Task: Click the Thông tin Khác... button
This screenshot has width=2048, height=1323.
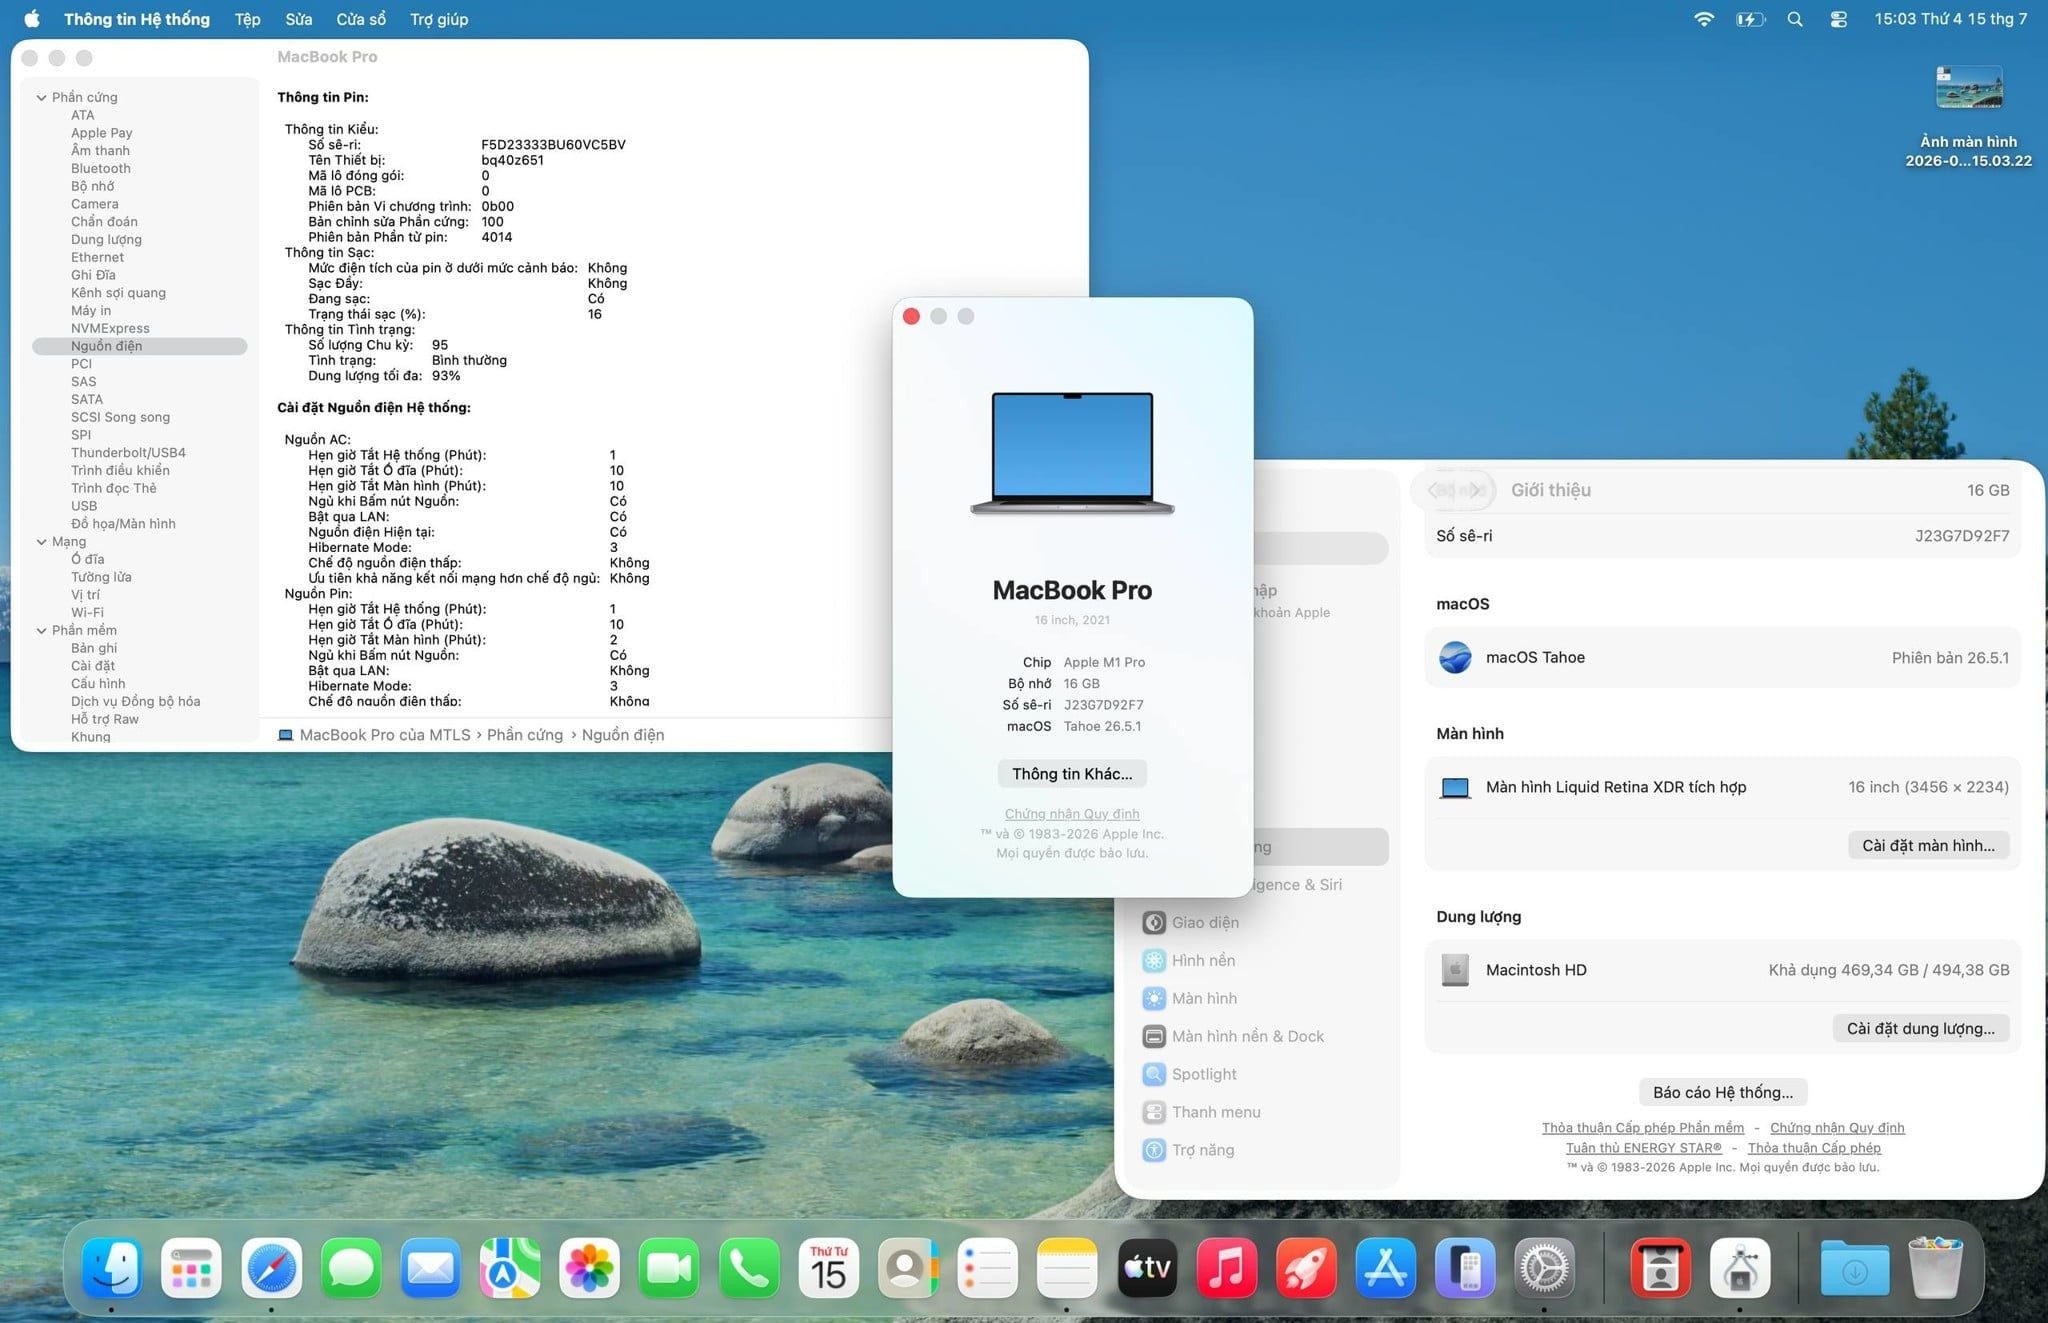Action: (x=1072, y=774)
